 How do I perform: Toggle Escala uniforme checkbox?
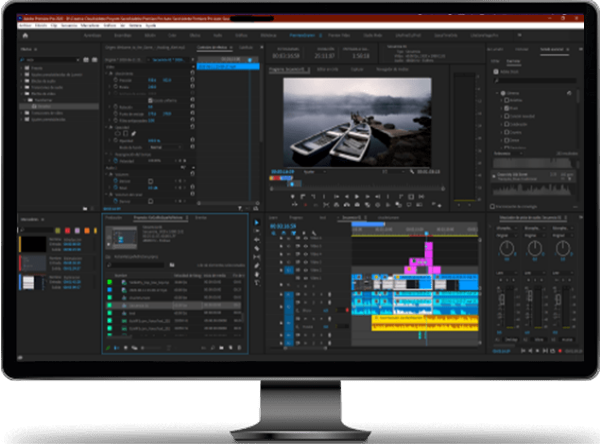[x=150, y=100]
